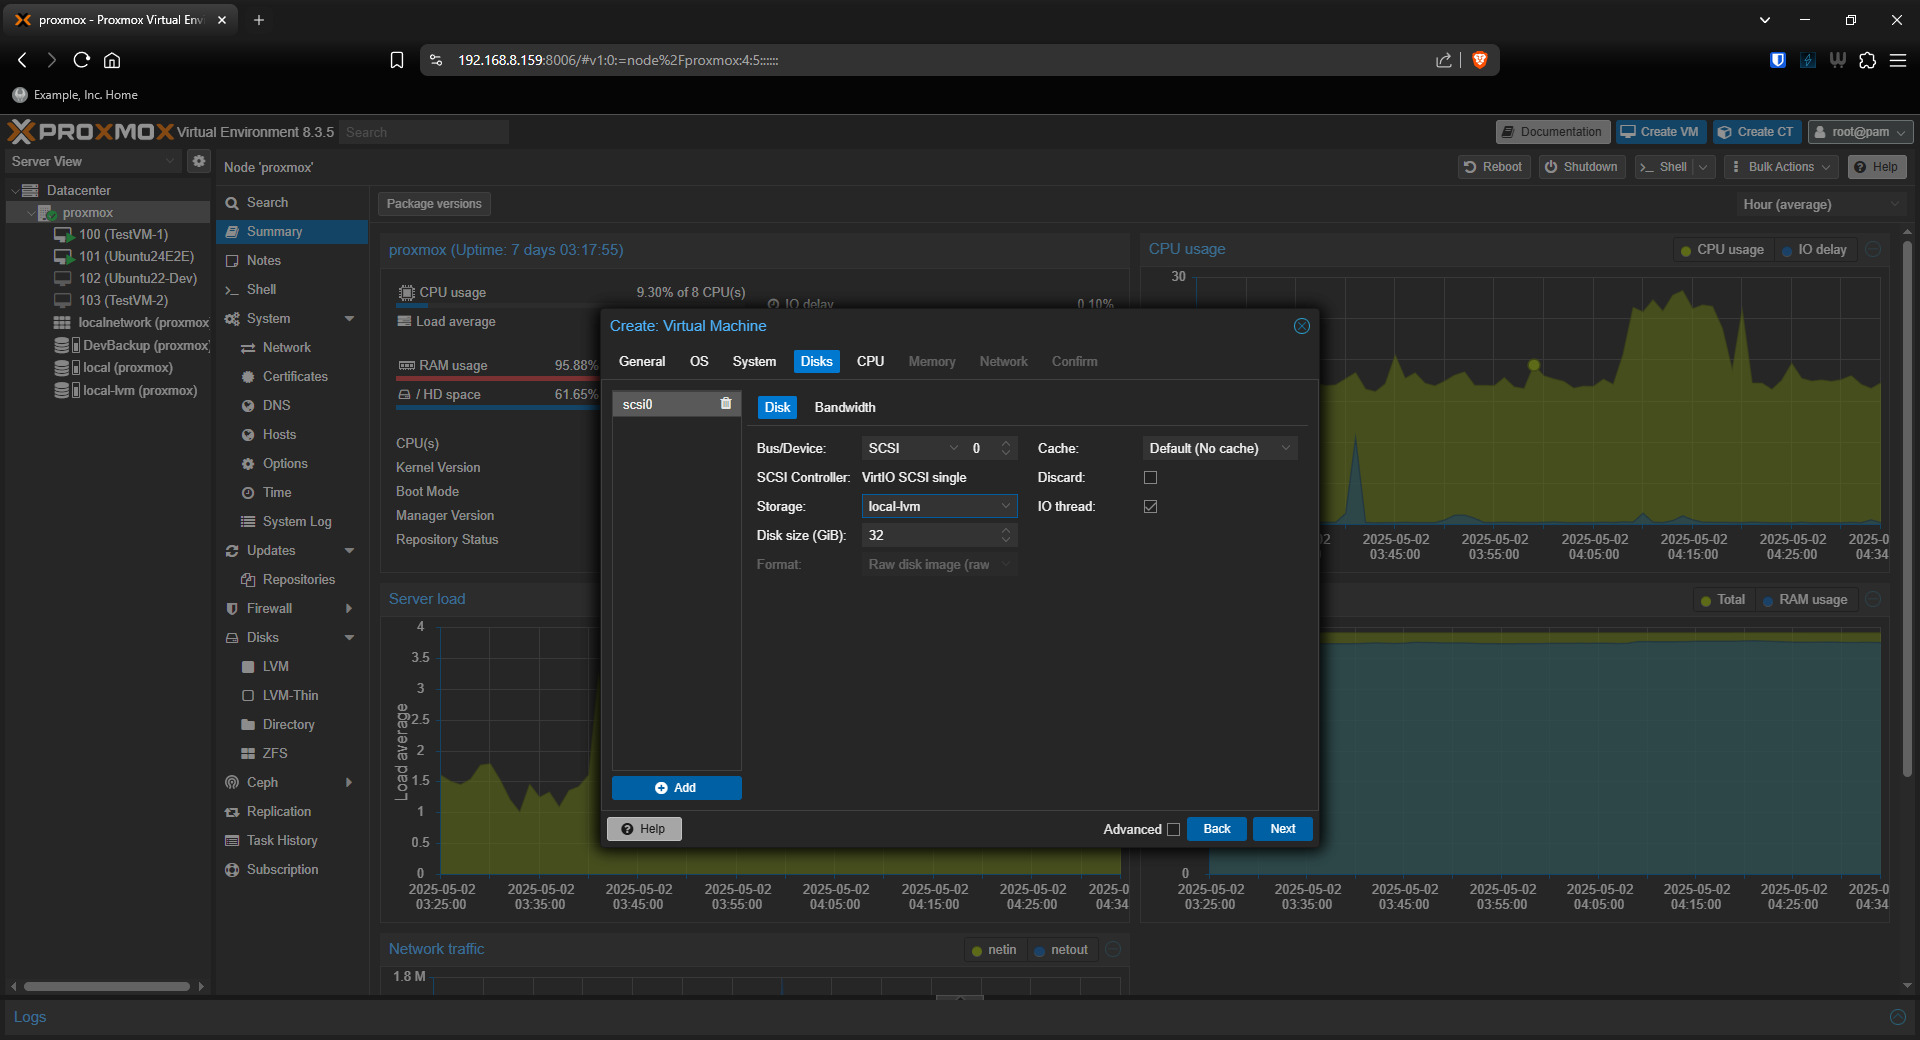Click the Brave Shields icon in address bar
The height and width of the screenshot is (1040, 1920).
(x=1480, y=60)
